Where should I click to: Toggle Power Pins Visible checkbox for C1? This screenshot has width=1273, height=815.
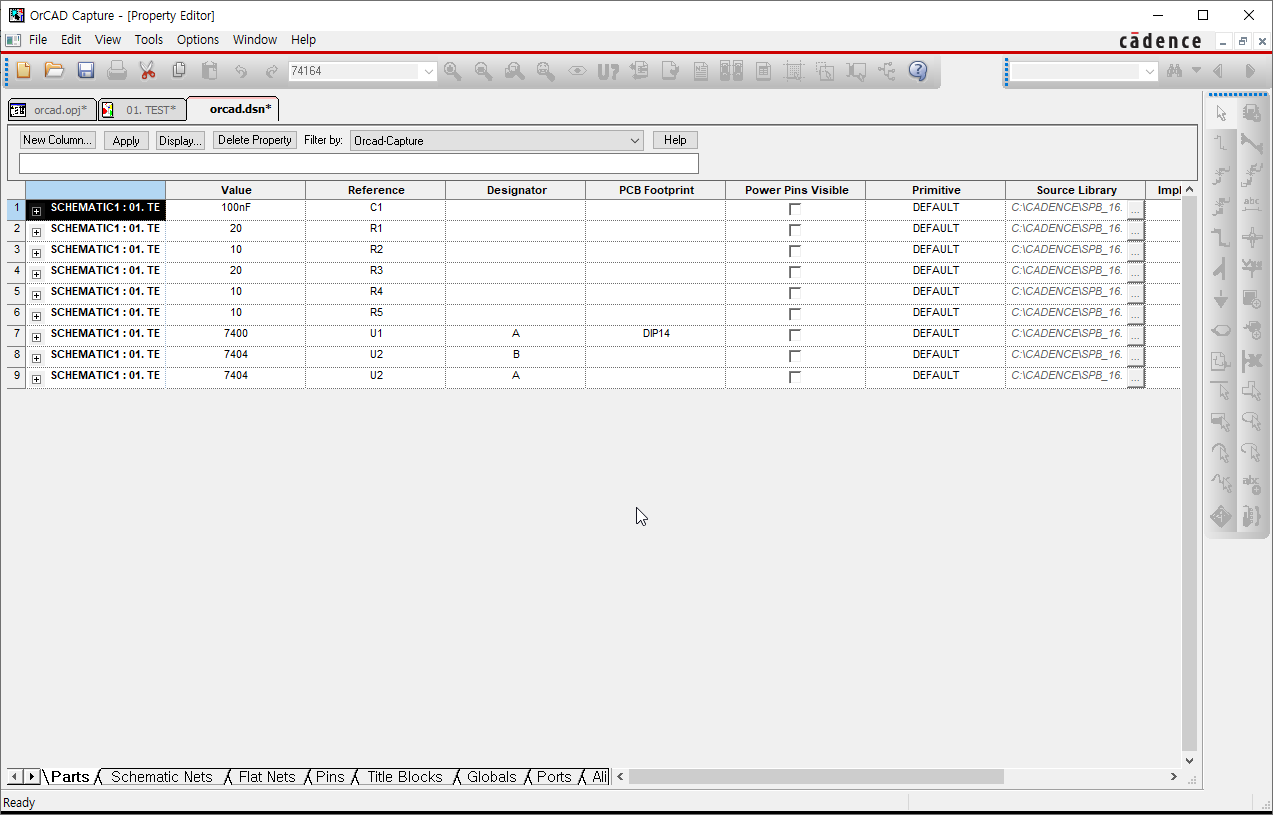pyautogui.click(x=795, y=209)
